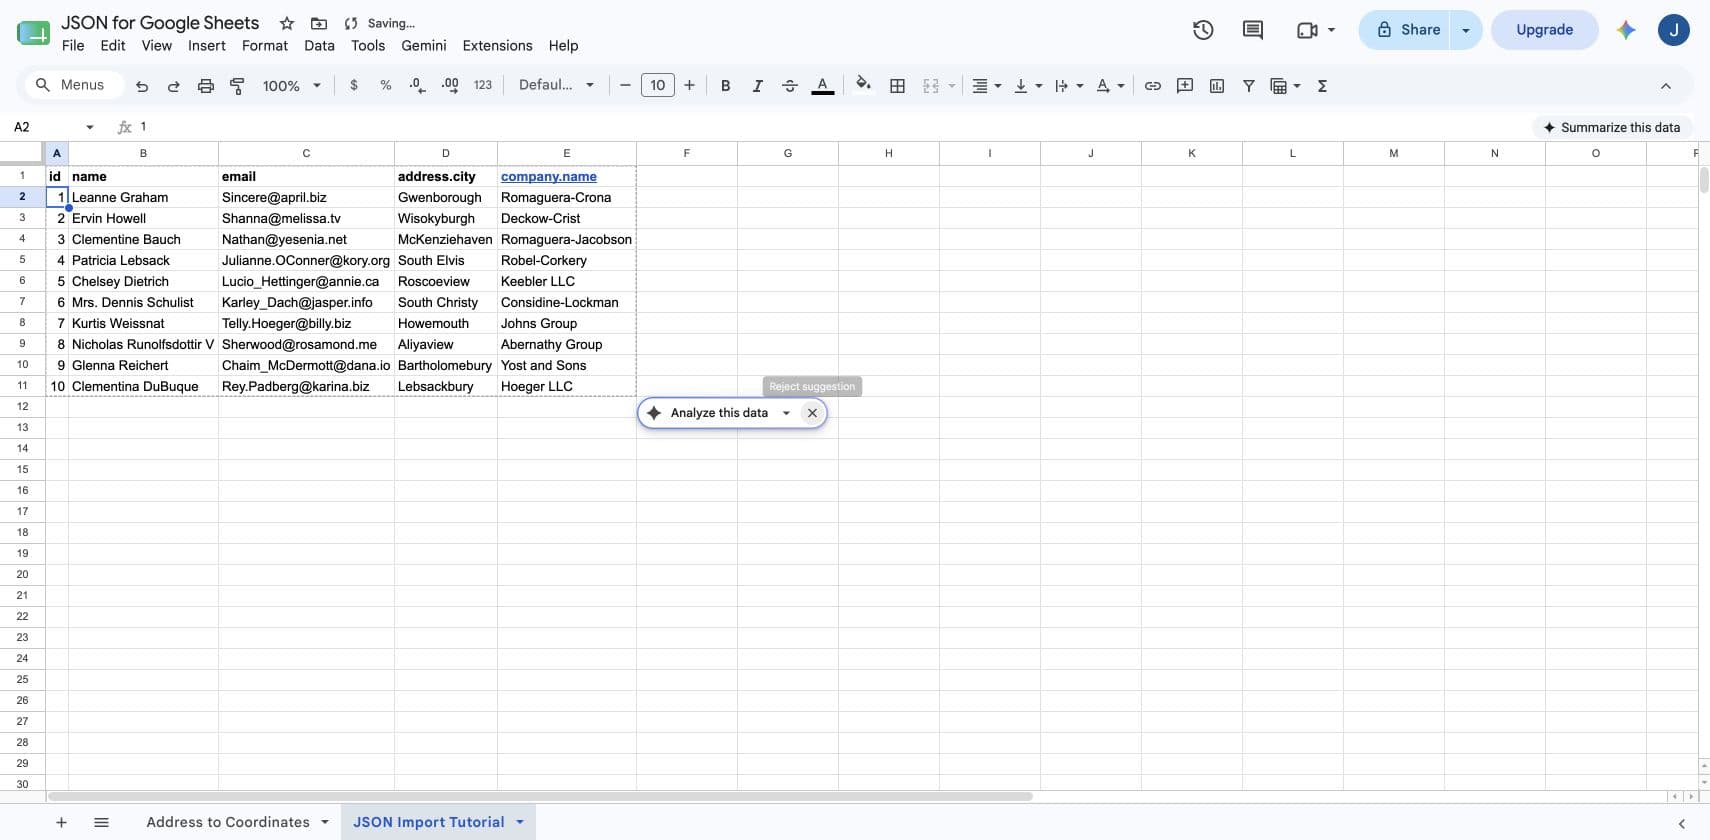Add a new sheet
Image resolution: width=1710 pixels, height=840 pixels.
(x=61, y=822)
